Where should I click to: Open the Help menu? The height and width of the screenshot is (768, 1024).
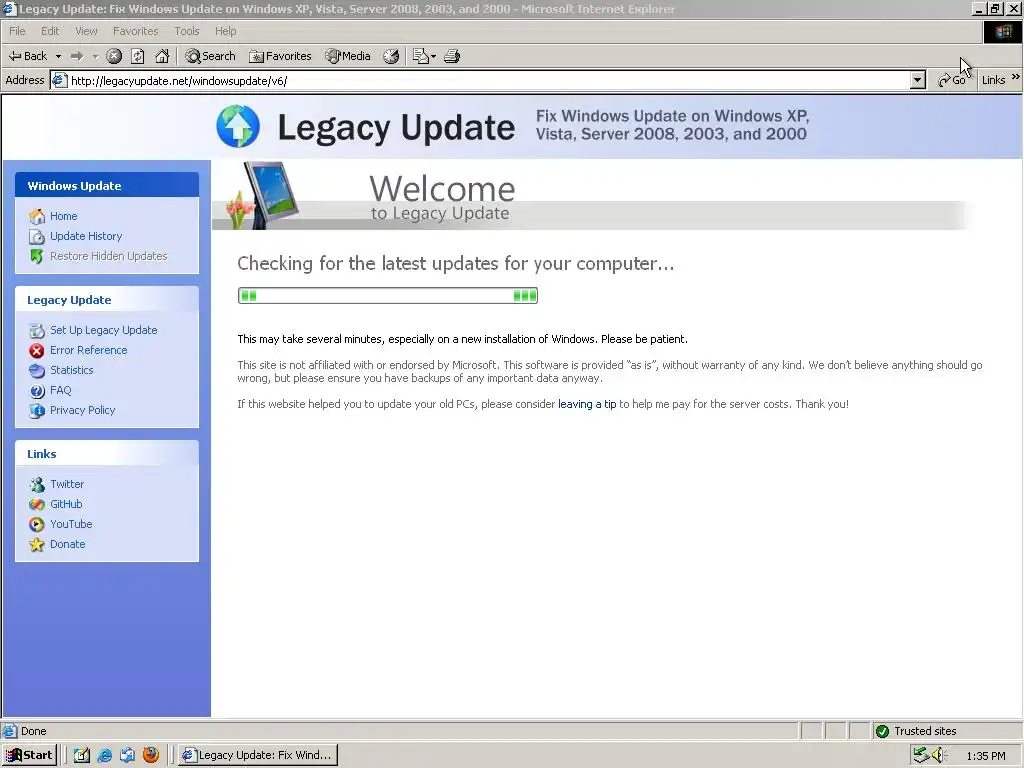[x=225, y=31]
